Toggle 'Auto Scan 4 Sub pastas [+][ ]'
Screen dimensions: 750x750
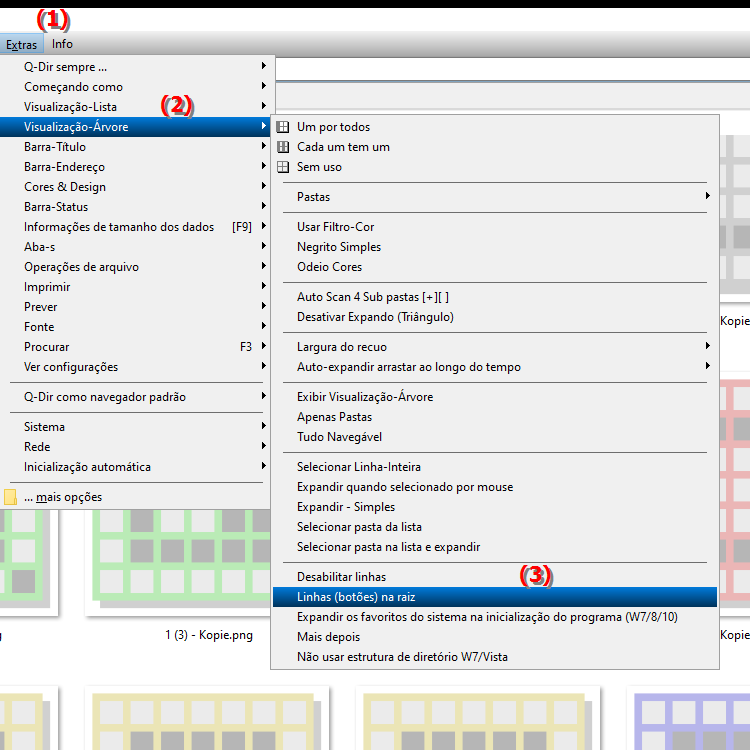(x=495, y=297)
